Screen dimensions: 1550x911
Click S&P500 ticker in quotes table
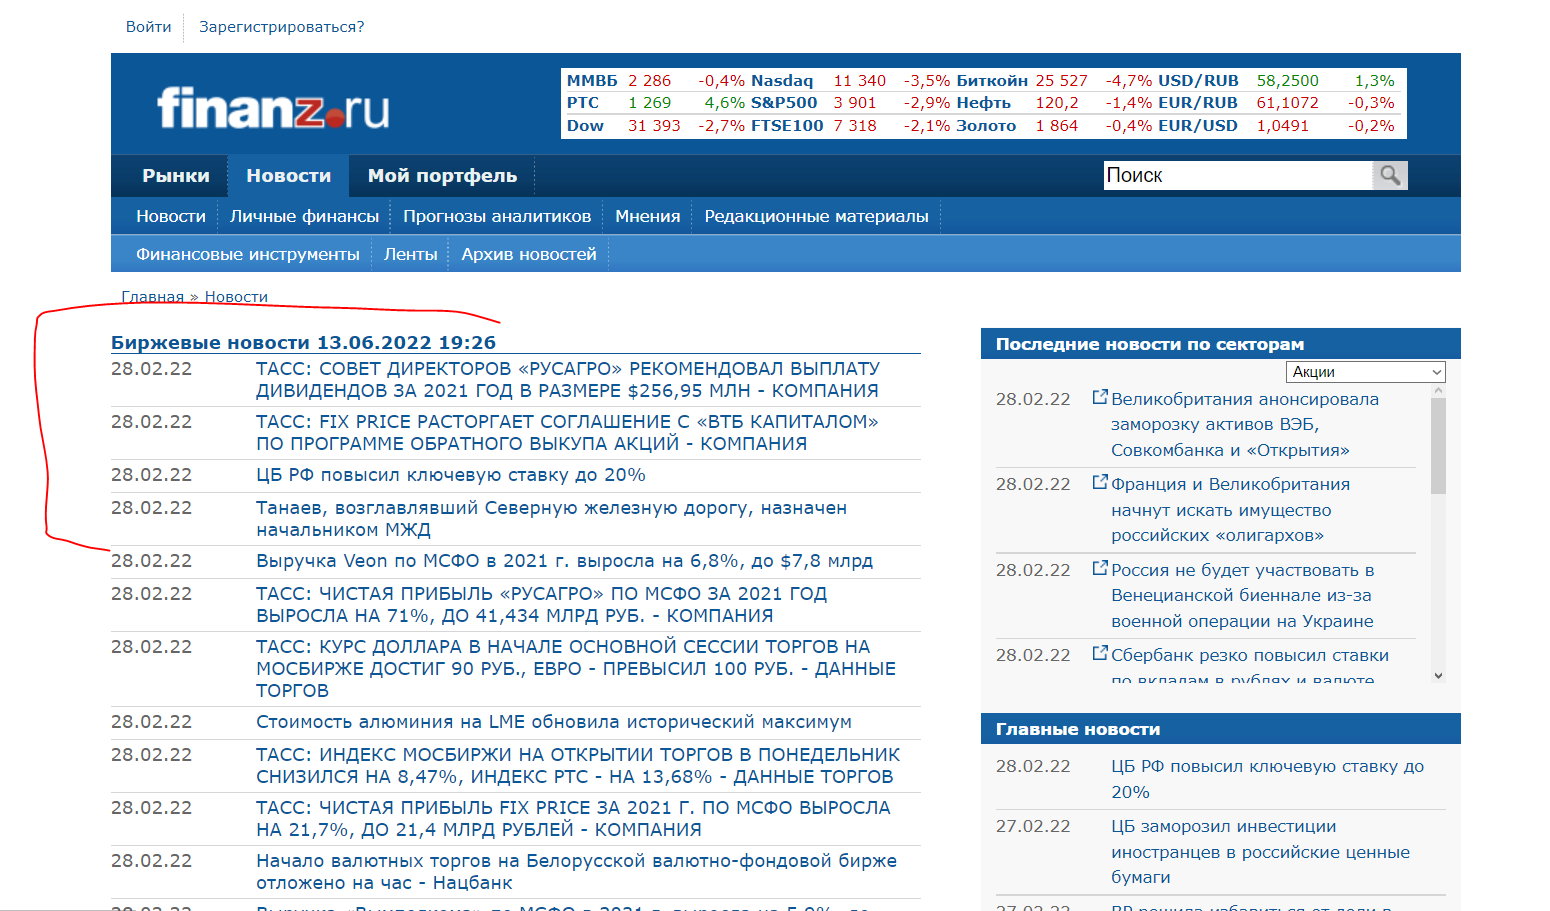pos(784,103)
